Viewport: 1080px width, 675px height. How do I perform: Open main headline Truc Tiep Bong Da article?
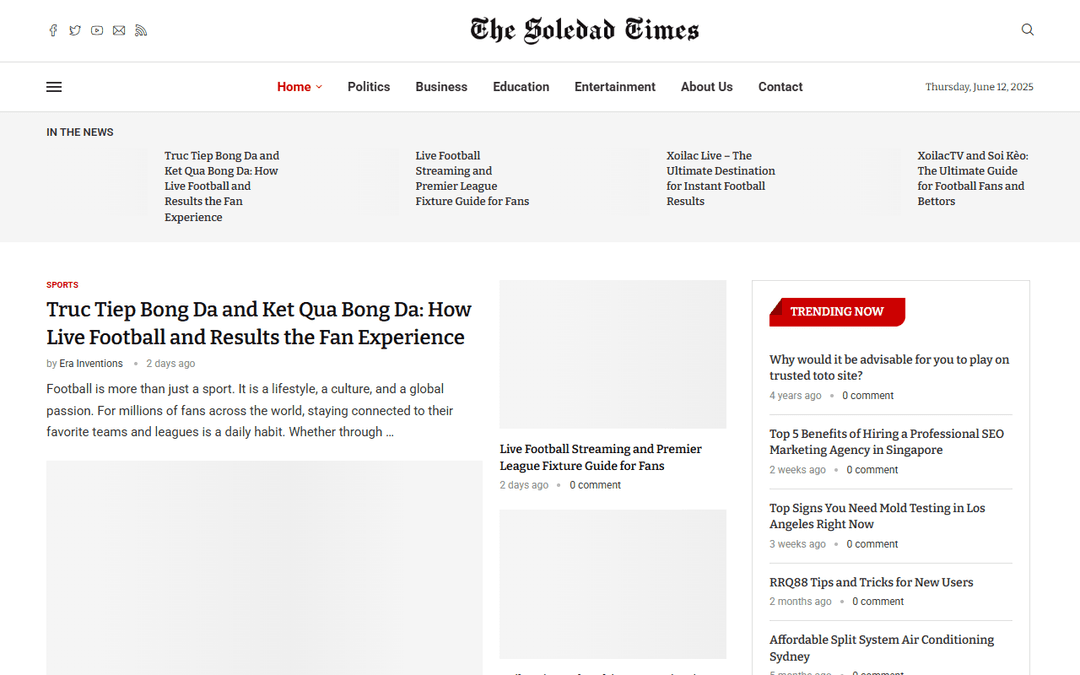pos(259,323)
